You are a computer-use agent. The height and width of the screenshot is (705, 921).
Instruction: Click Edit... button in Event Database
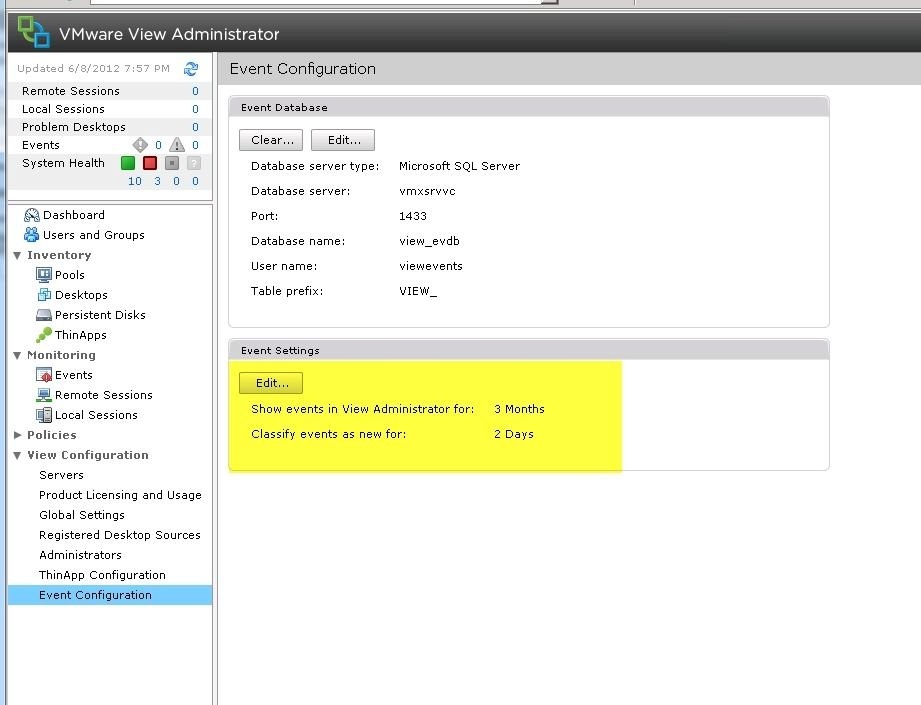(x=343, y=140)
